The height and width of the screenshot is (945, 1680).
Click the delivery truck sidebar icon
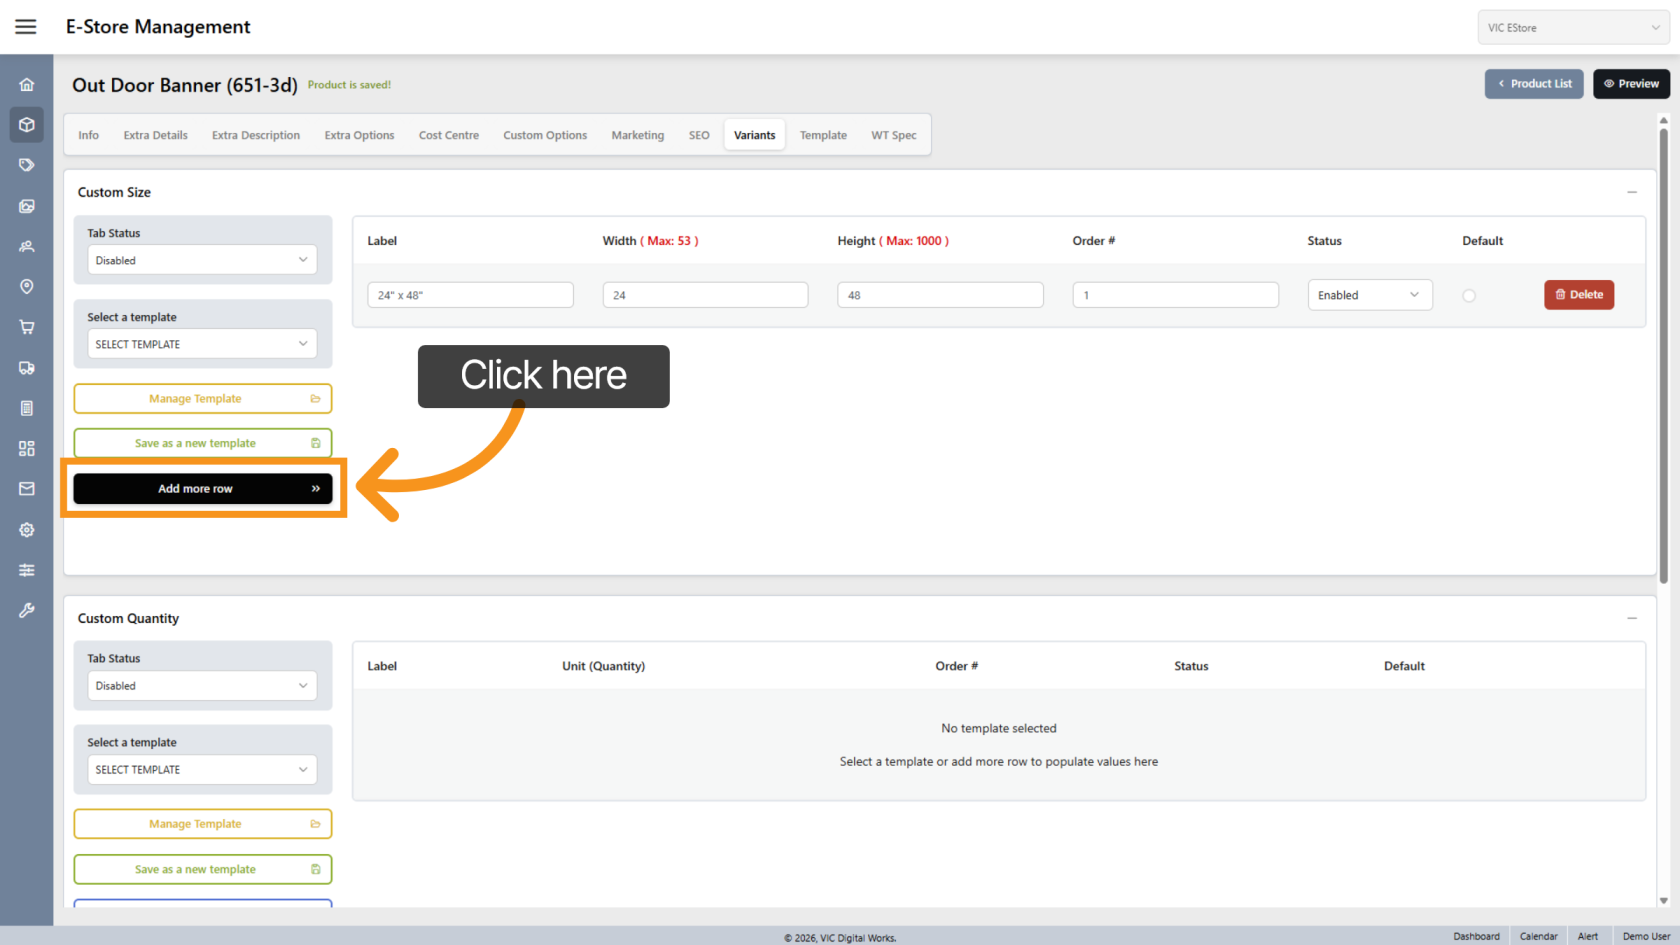click(x=27, y=368)
